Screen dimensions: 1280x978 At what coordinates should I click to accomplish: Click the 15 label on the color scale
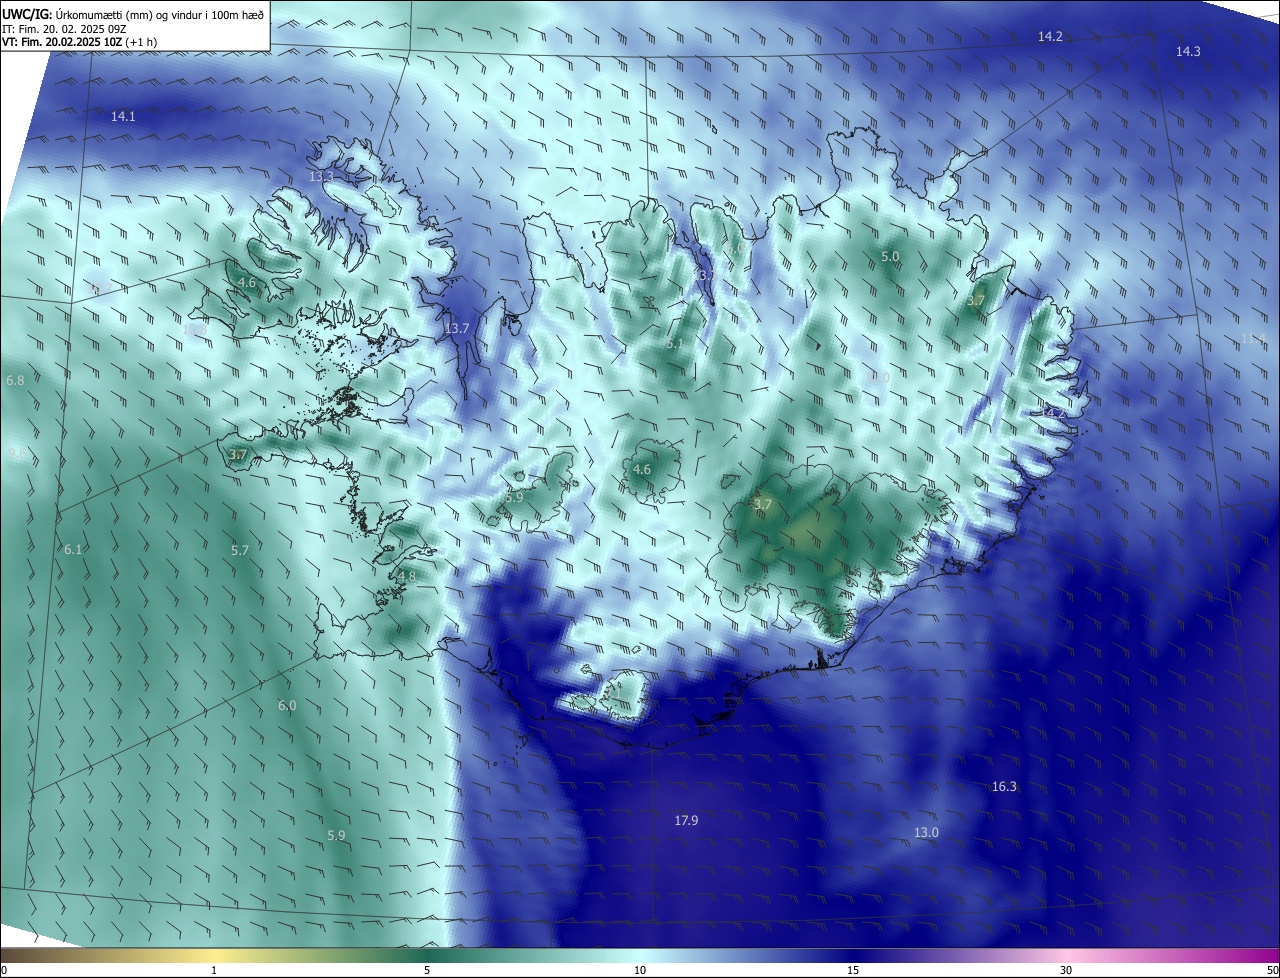tap(853, 970)
